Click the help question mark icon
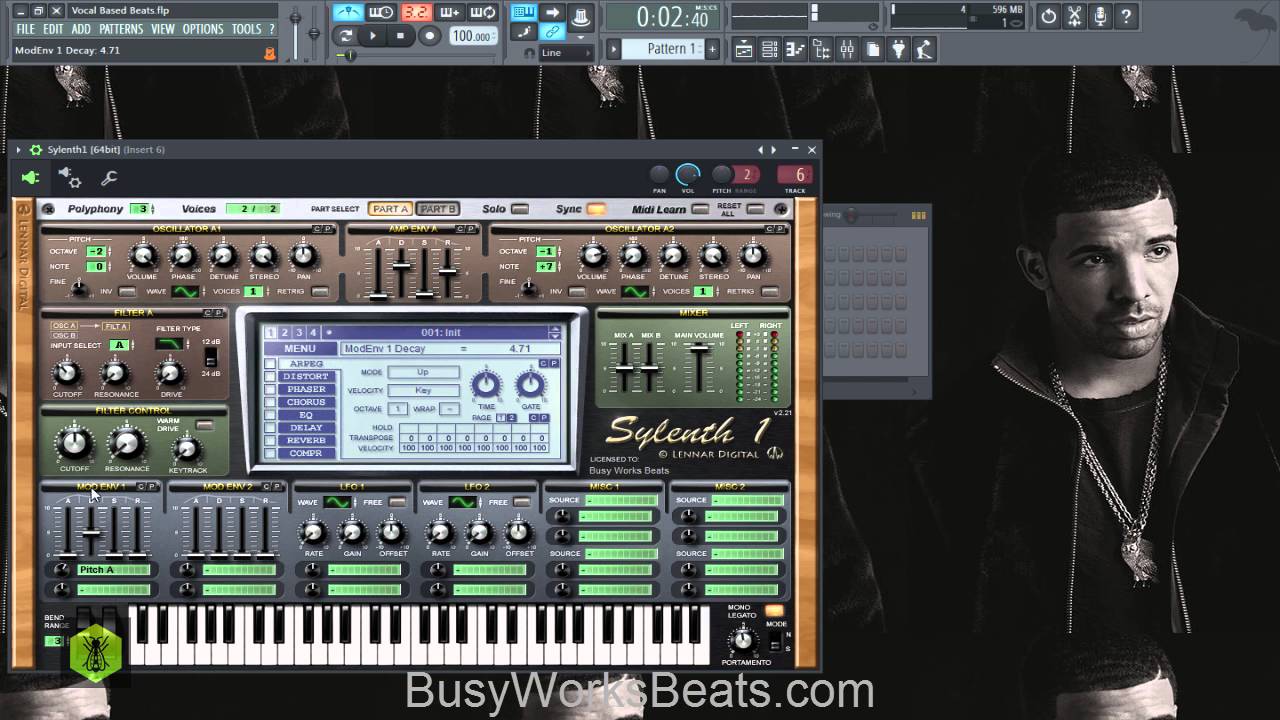 point(1126,16)
